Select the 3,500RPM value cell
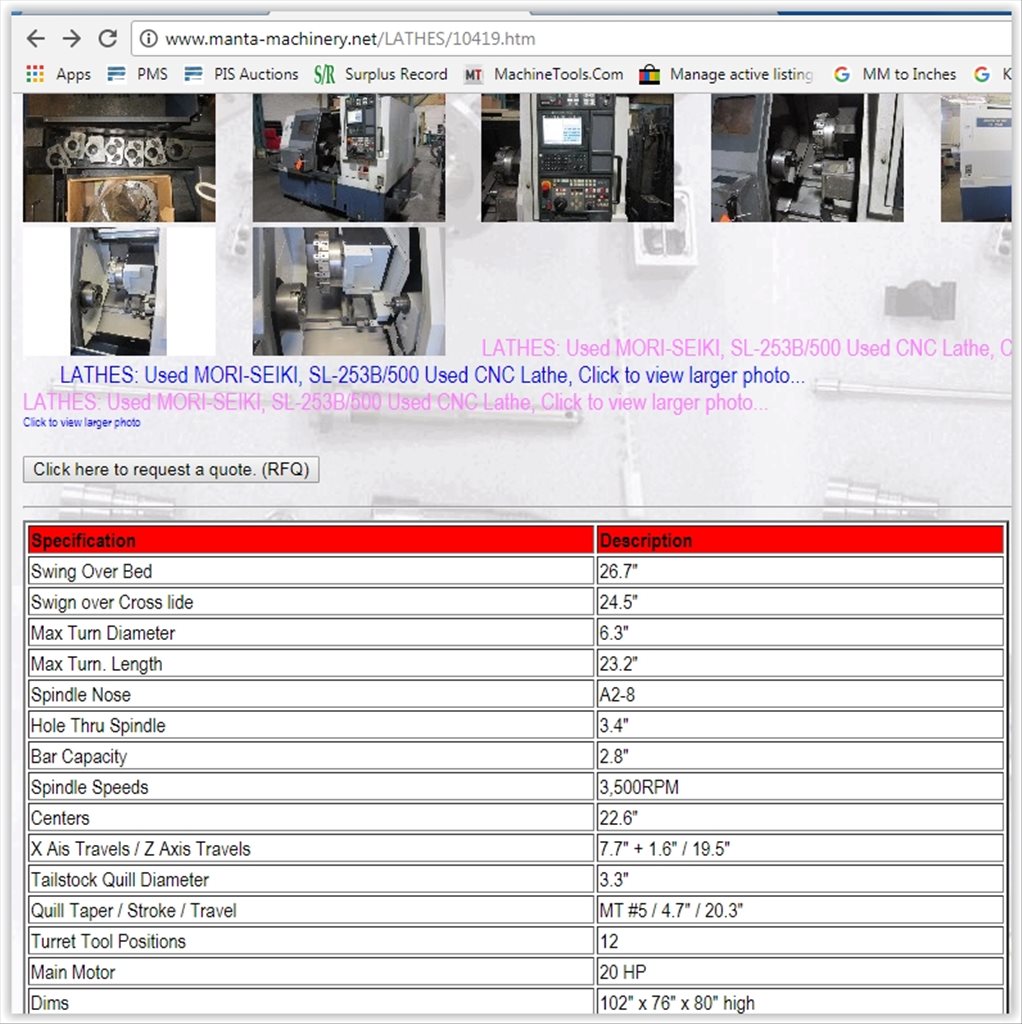Screen dimensions: 1022x1024 [800, 787]
